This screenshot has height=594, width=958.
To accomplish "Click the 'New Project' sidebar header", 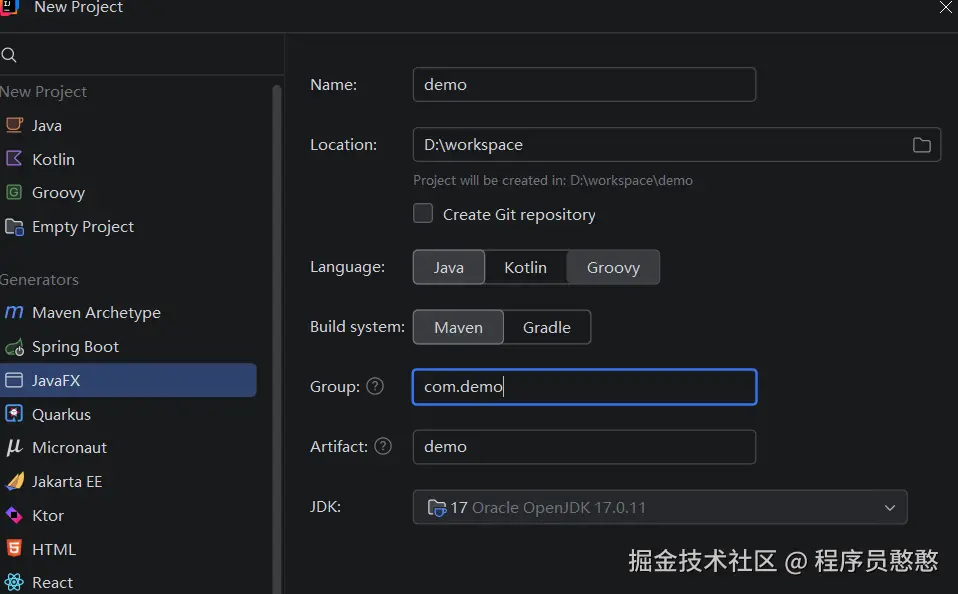I will click(43, 92).
